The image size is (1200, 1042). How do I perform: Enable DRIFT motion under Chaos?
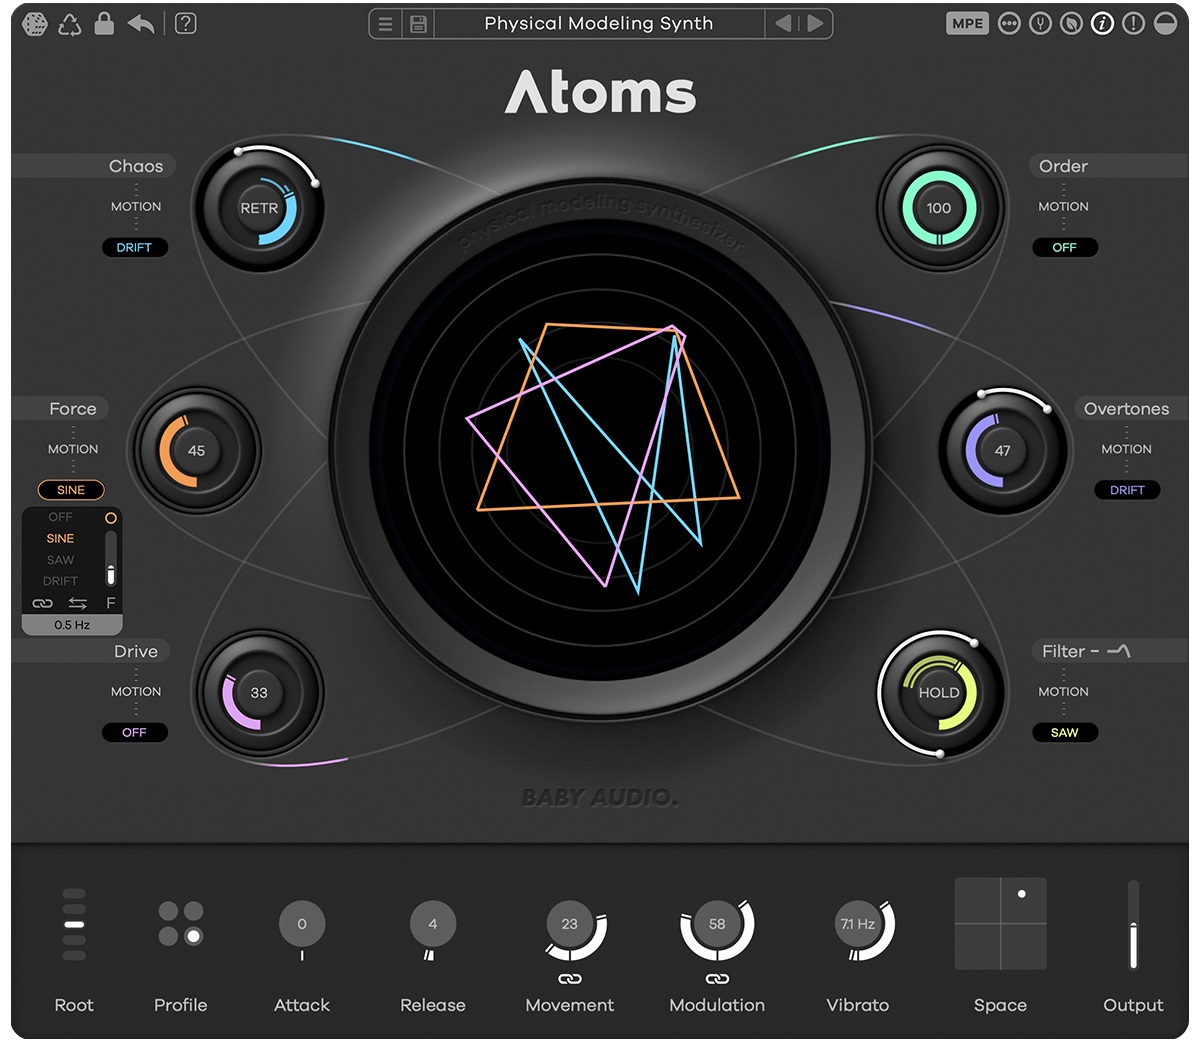click(135, 247)
